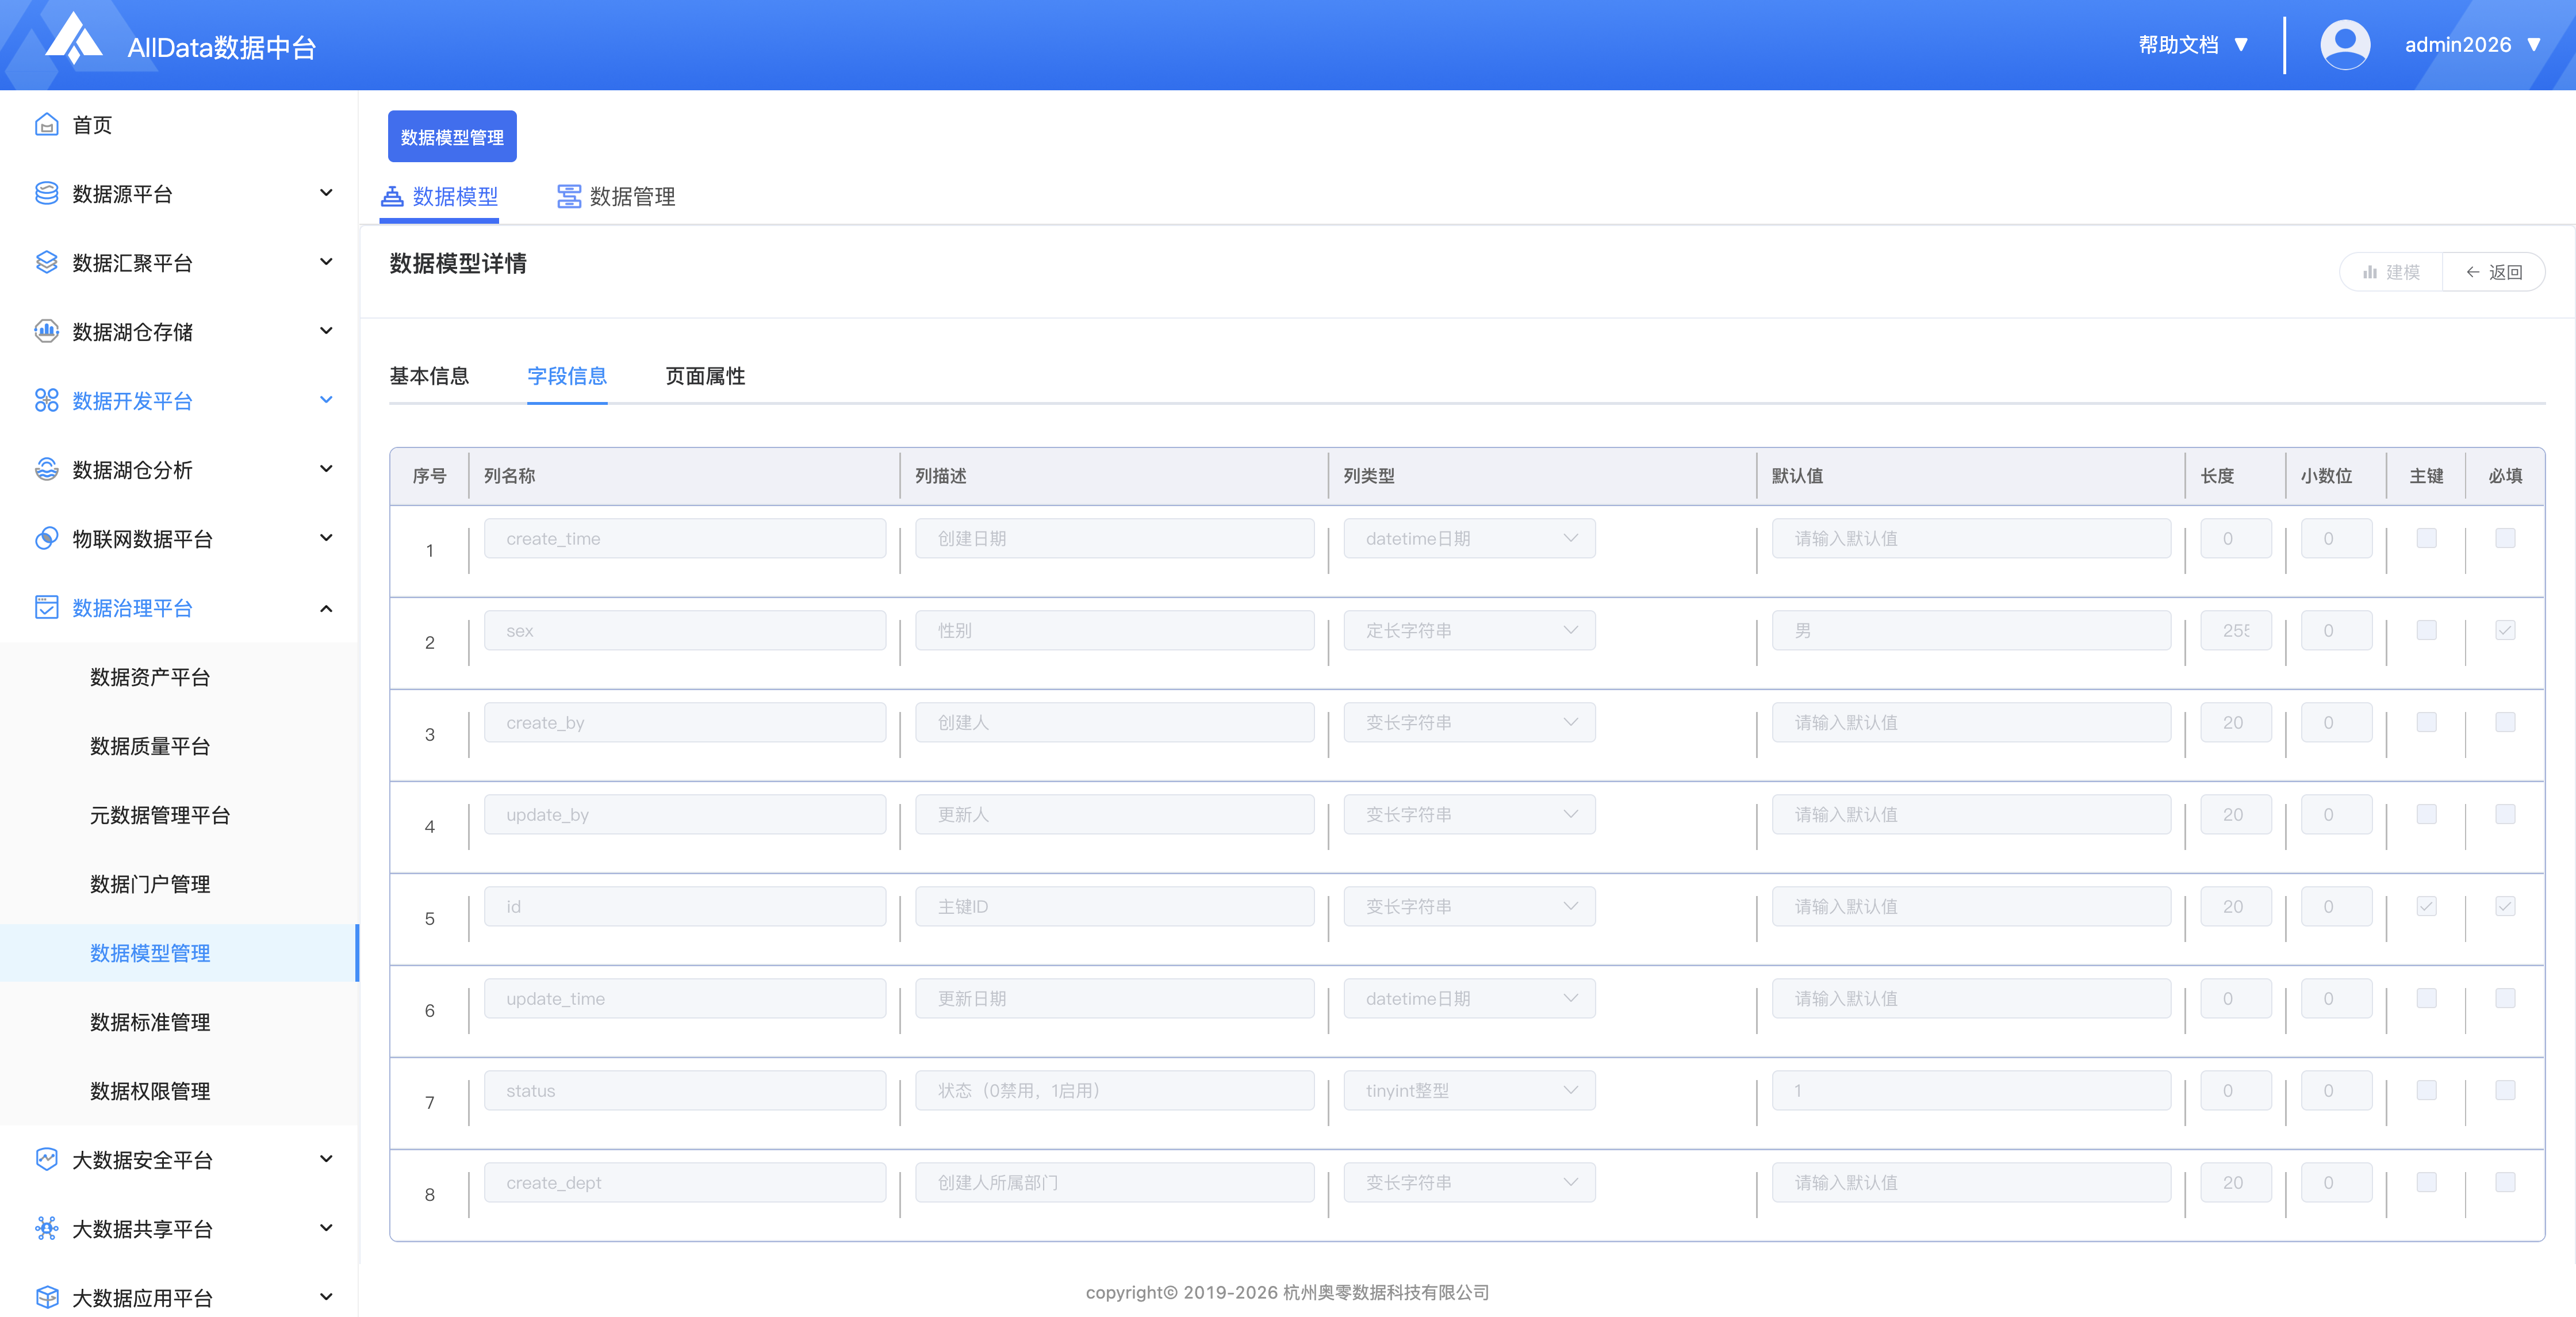Toggle 主键 checkbox for id row

tap(2426, 906)
